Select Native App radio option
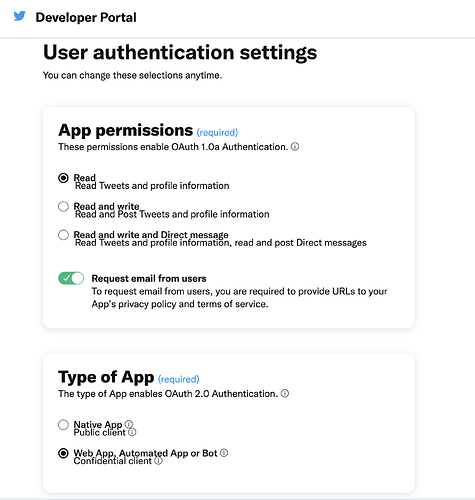The width and height of the screenshot is (475, 500). [x=63, y=425]
